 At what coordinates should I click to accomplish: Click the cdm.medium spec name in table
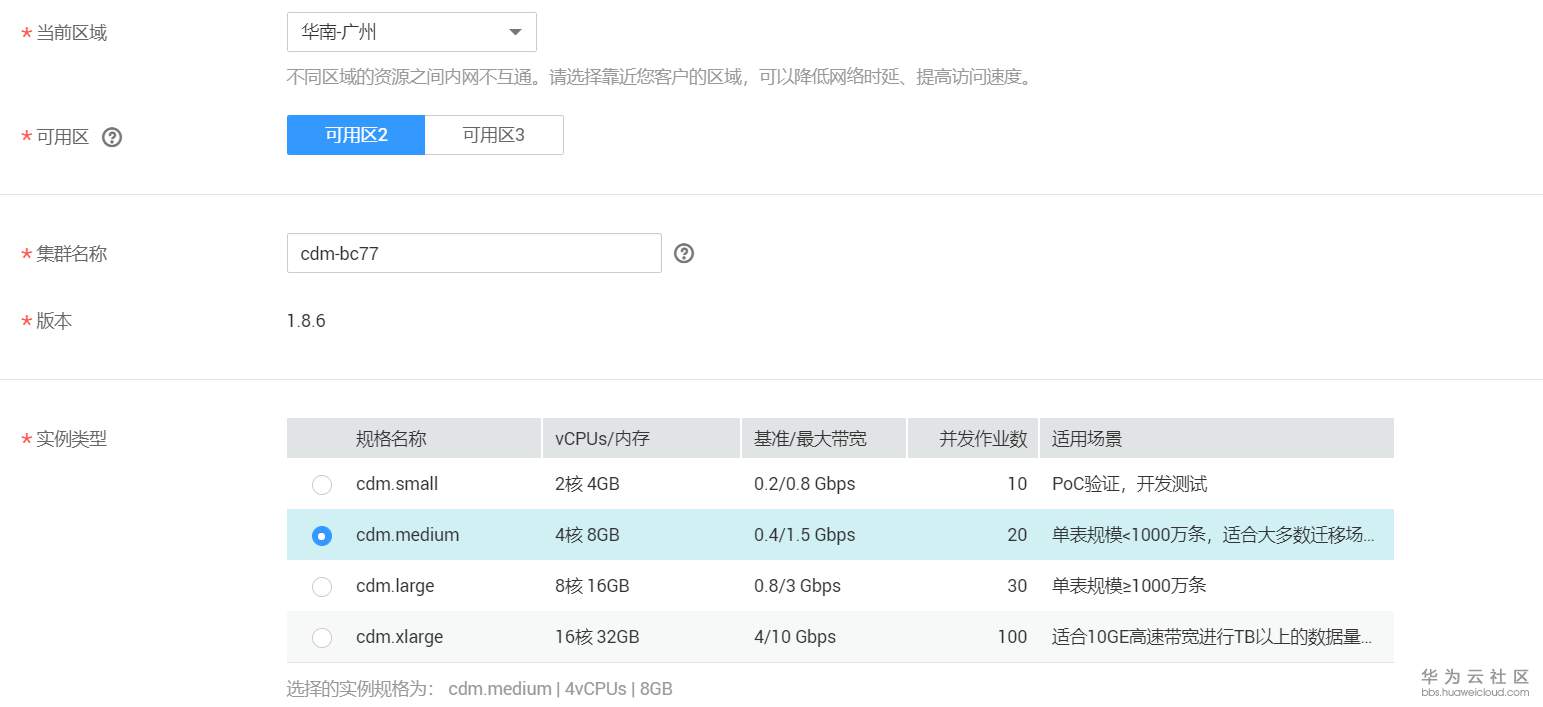click(x=407, y=535)
